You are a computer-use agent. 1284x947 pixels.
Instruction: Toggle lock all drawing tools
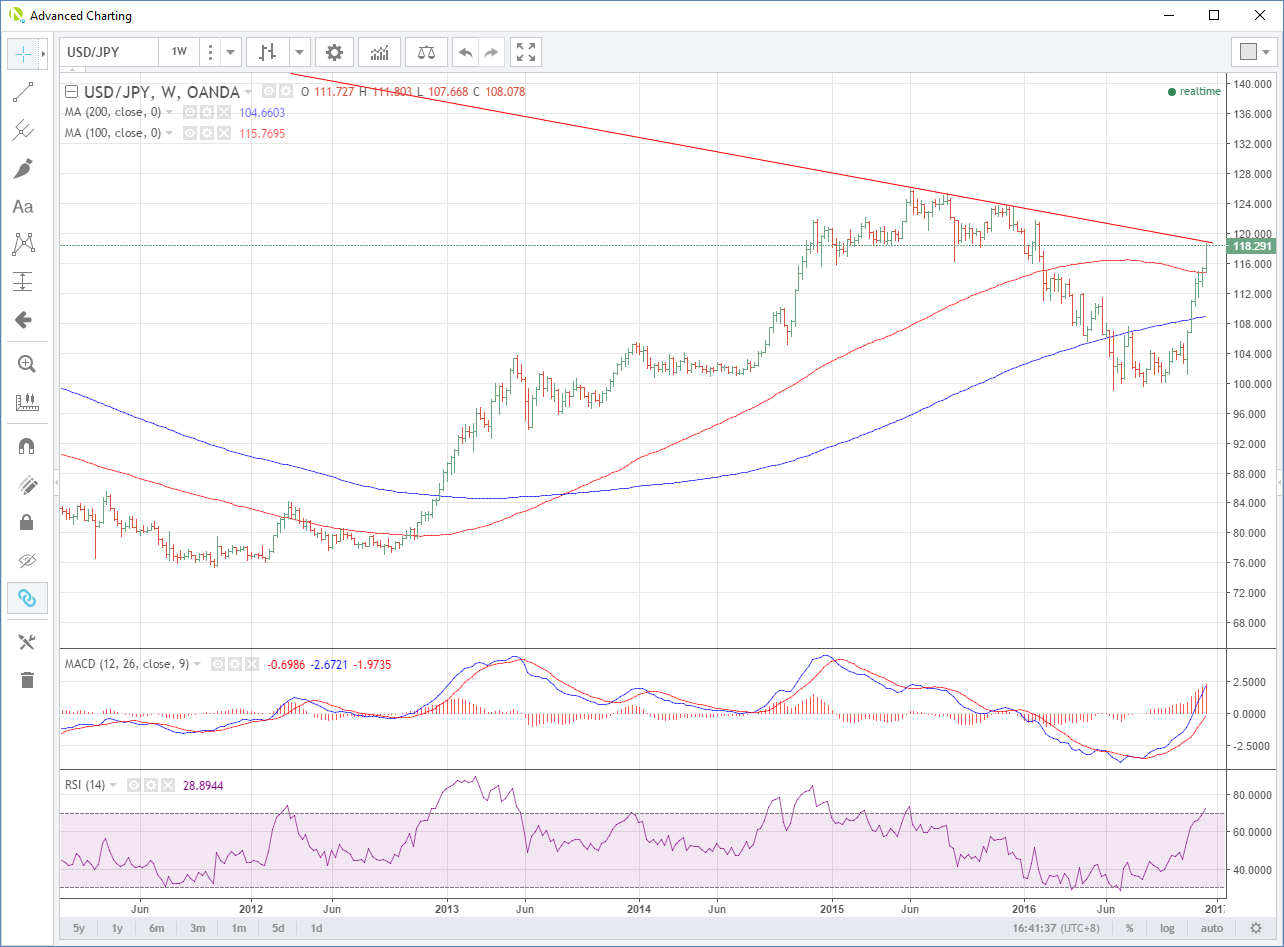(x=26, y=522)
